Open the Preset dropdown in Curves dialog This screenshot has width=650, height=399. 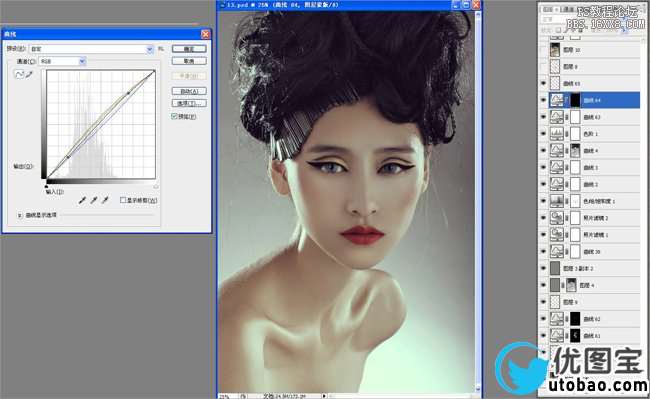(x=91, y=49)
